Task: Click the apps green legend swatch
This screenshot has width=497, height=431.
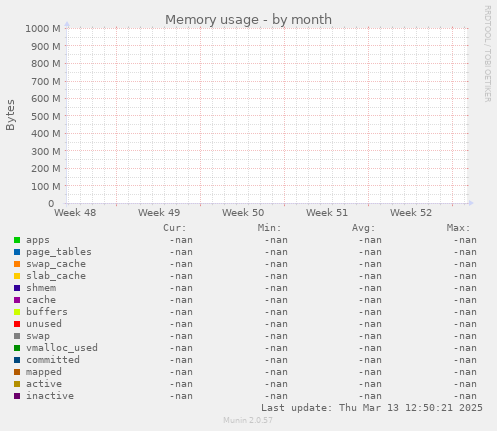Action: click(x=17, y=240)
